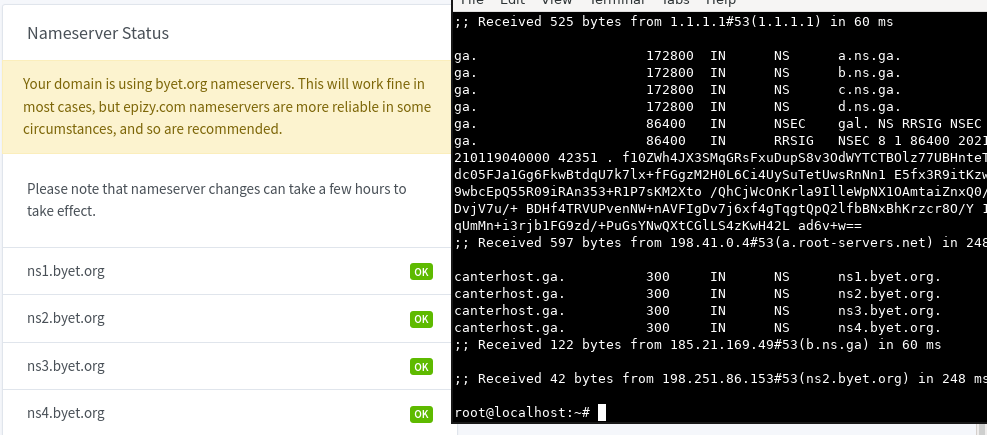Click the 'Received 525 bytes from 1.1.1.1' terminal line

tap(674, 21)
